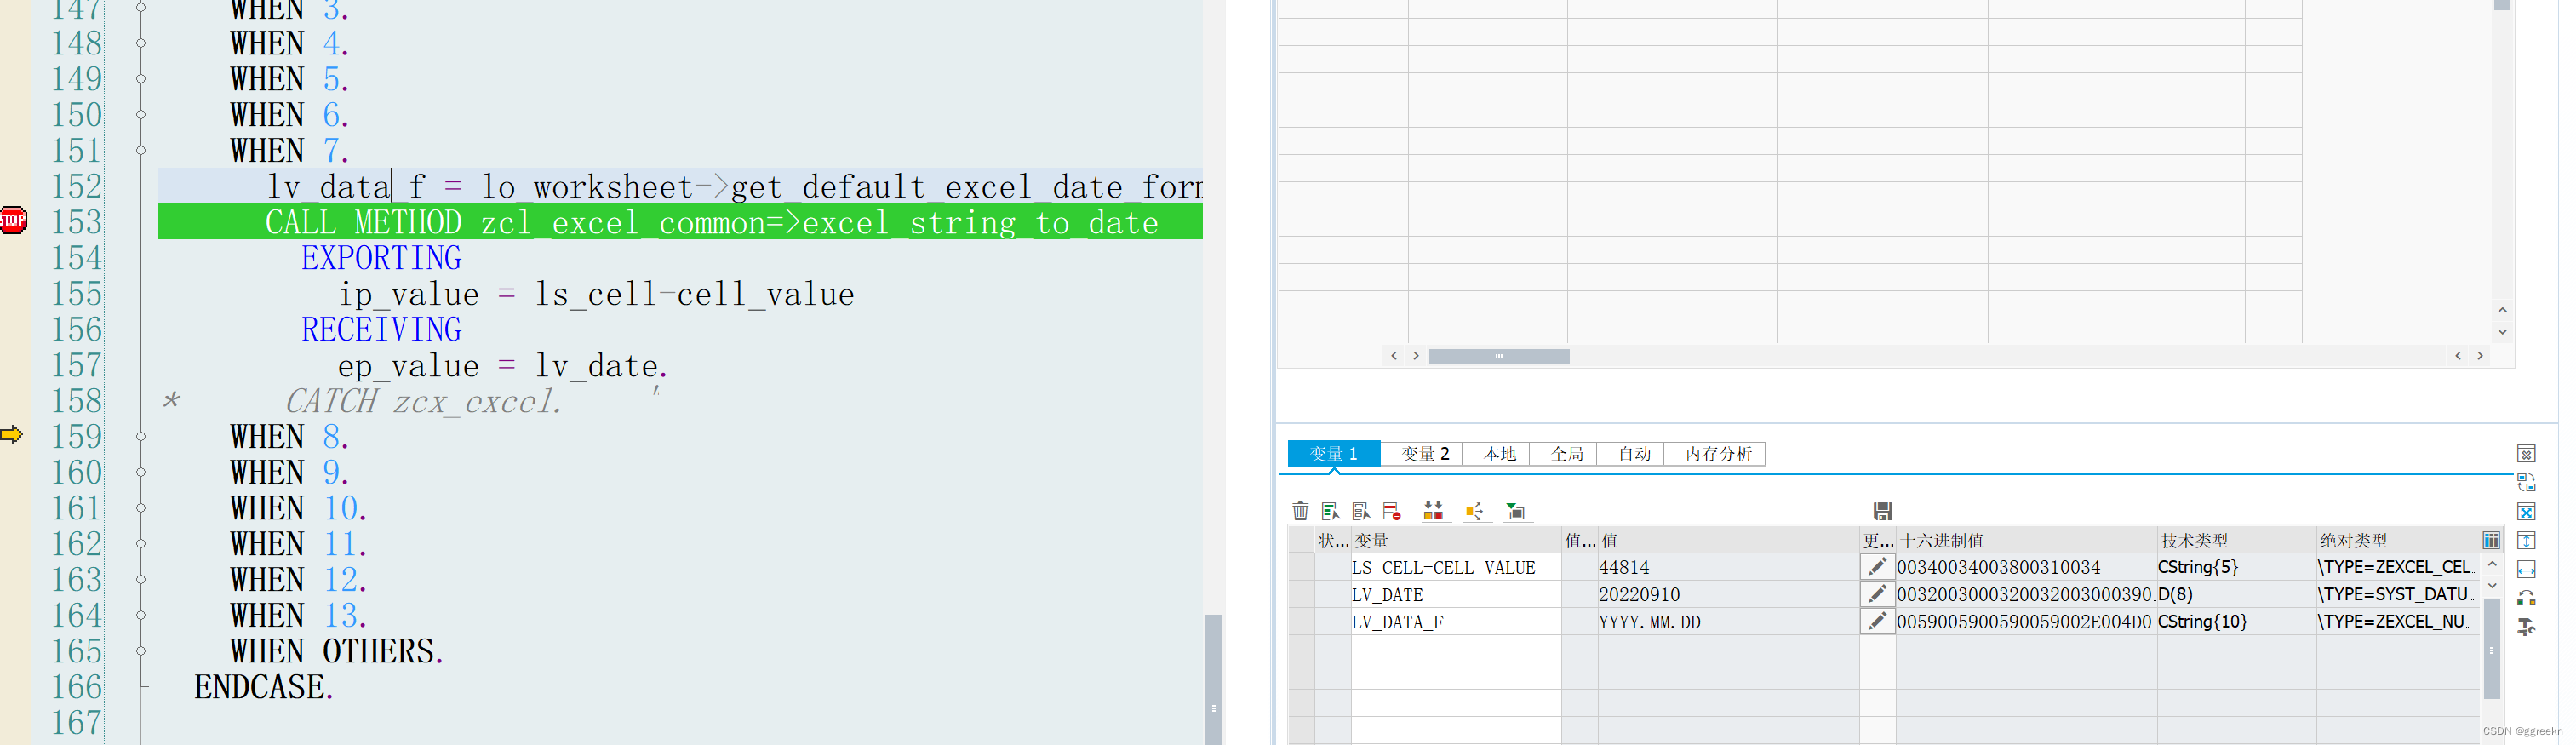Click the trash delete icon in variables toolbar

tap(1300, 511)
